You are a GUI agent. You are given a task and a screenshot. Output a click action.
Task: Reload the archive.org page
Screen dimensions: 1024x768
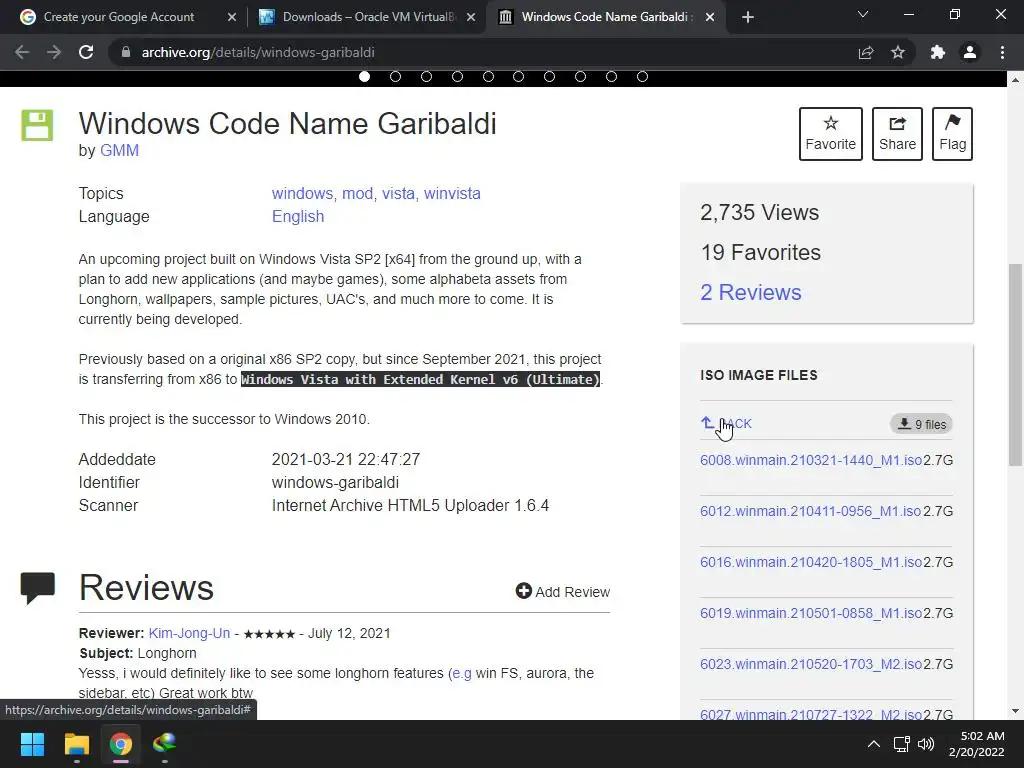click(86, 52)
